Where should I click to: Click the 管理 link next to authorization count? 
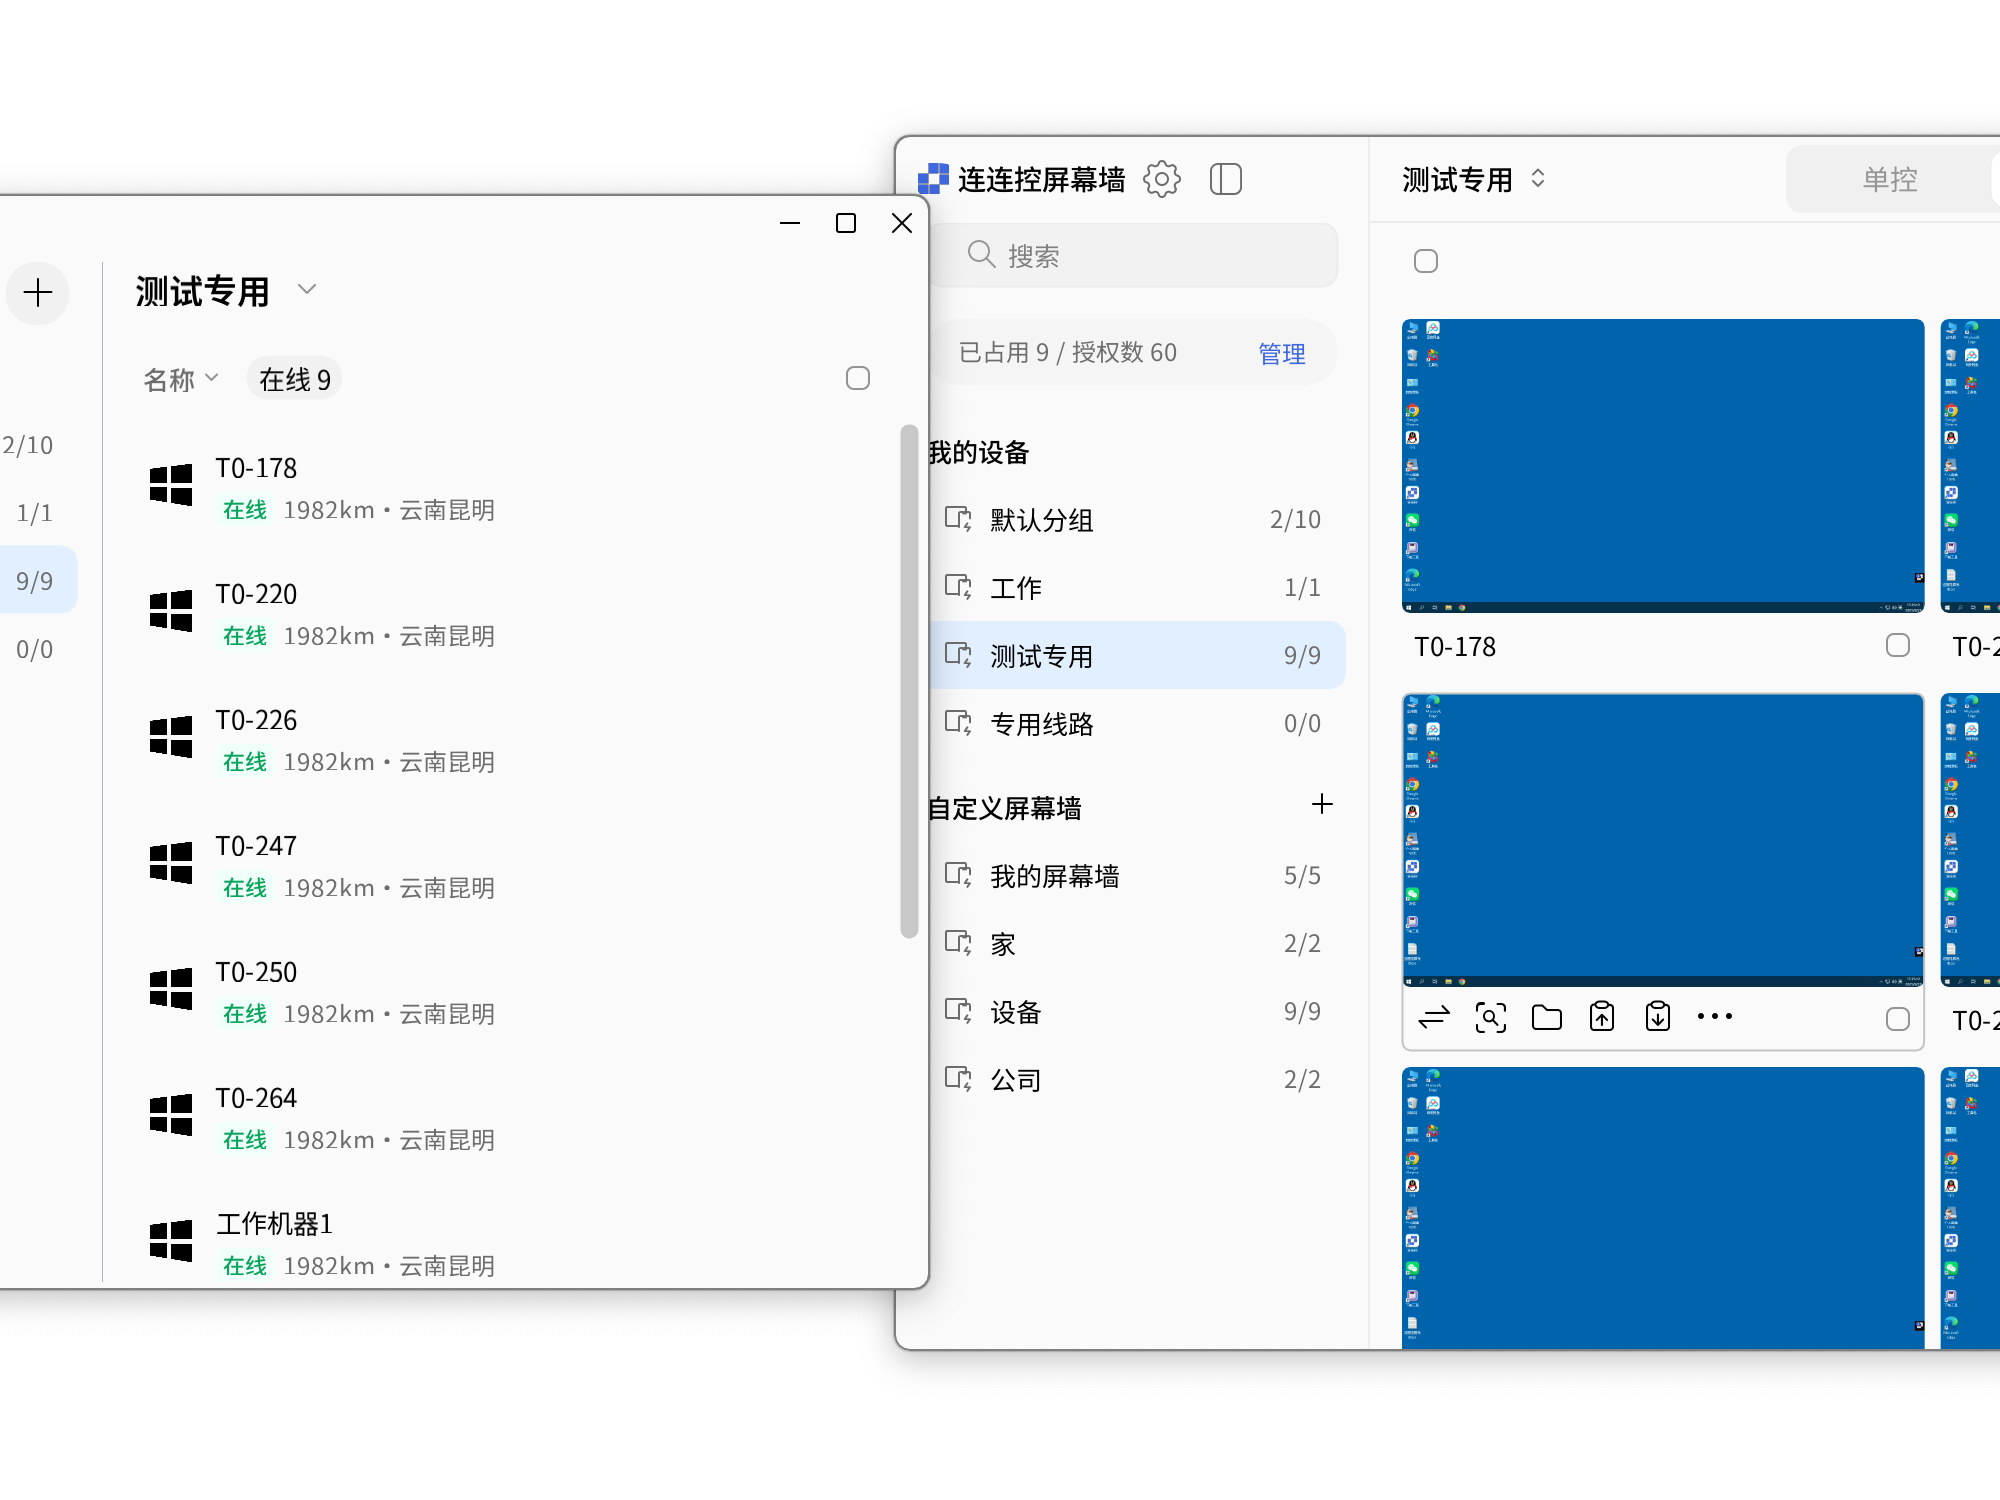coord(1281,353)
